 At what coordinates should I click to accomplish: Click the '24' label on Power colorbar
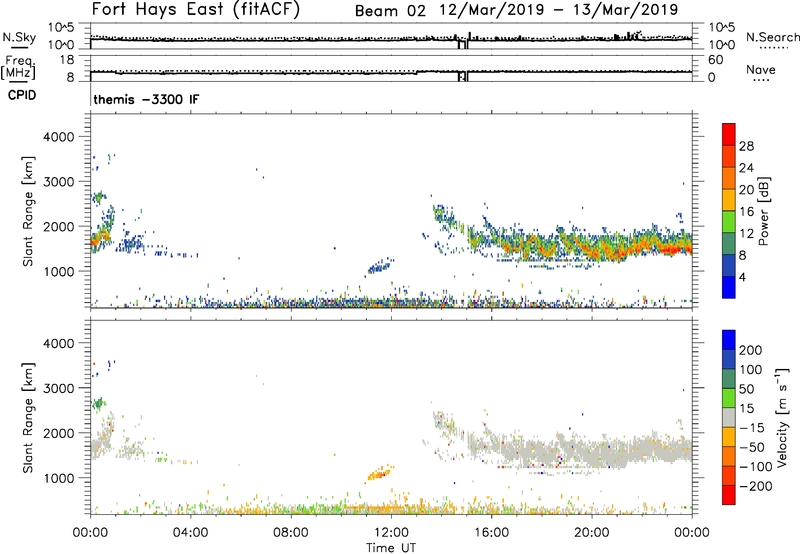tap(746, 168)
